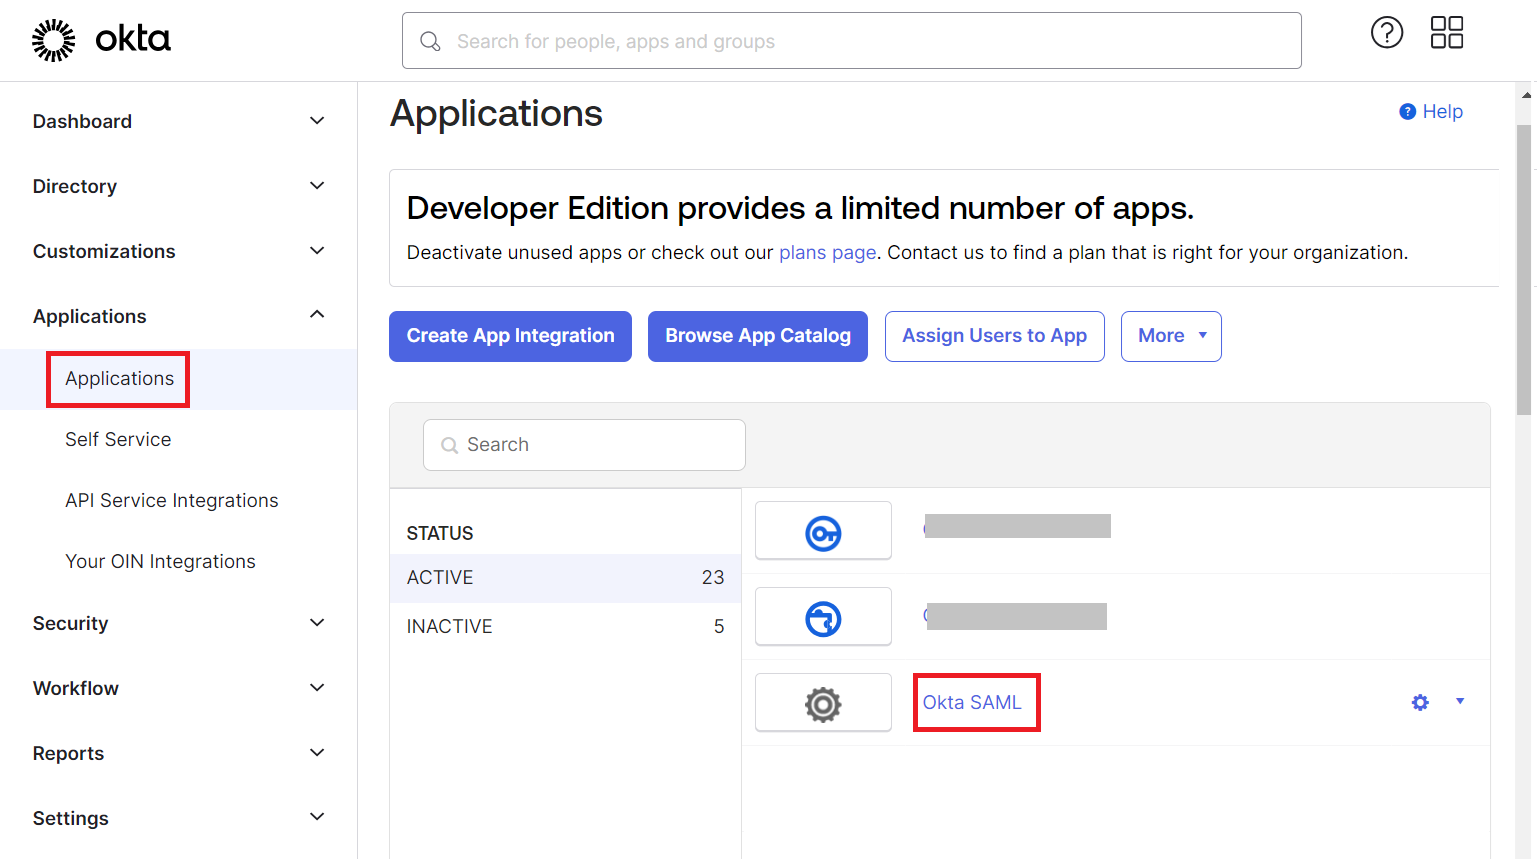Click the page vertical scrollbar
The height and width of the screenshot is (859, 1537).
point(1524,270)
